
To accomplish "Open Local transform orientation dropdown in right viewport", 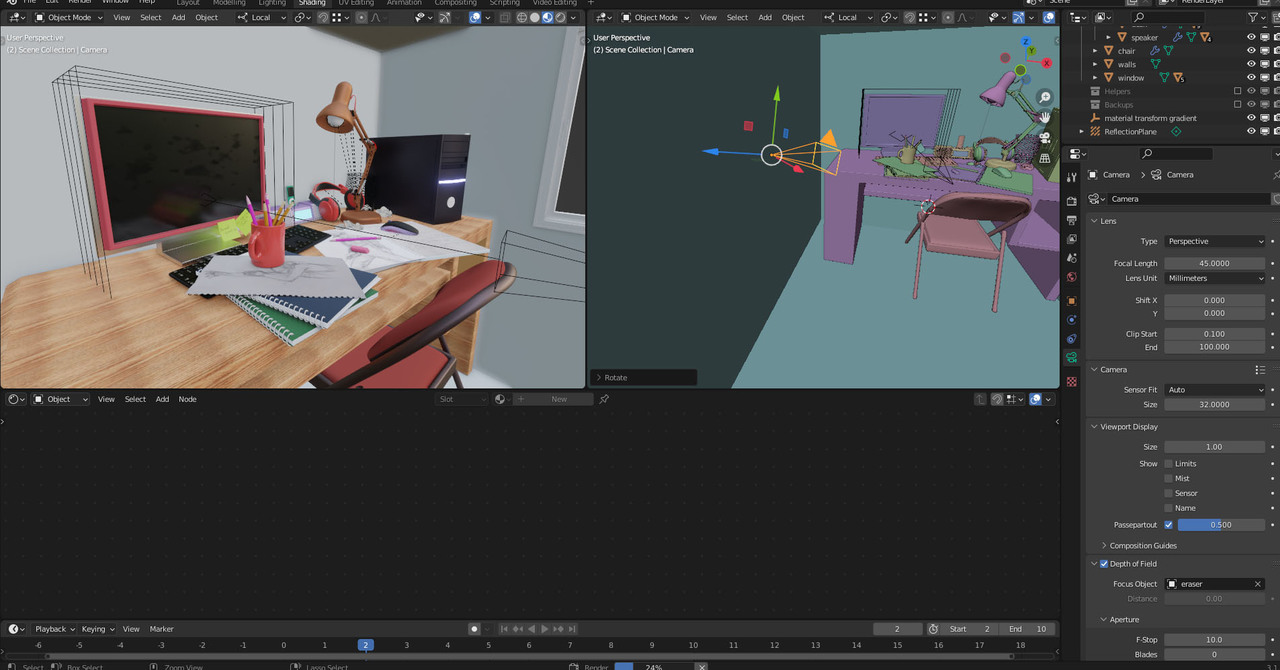I will [x=846, y=17].
